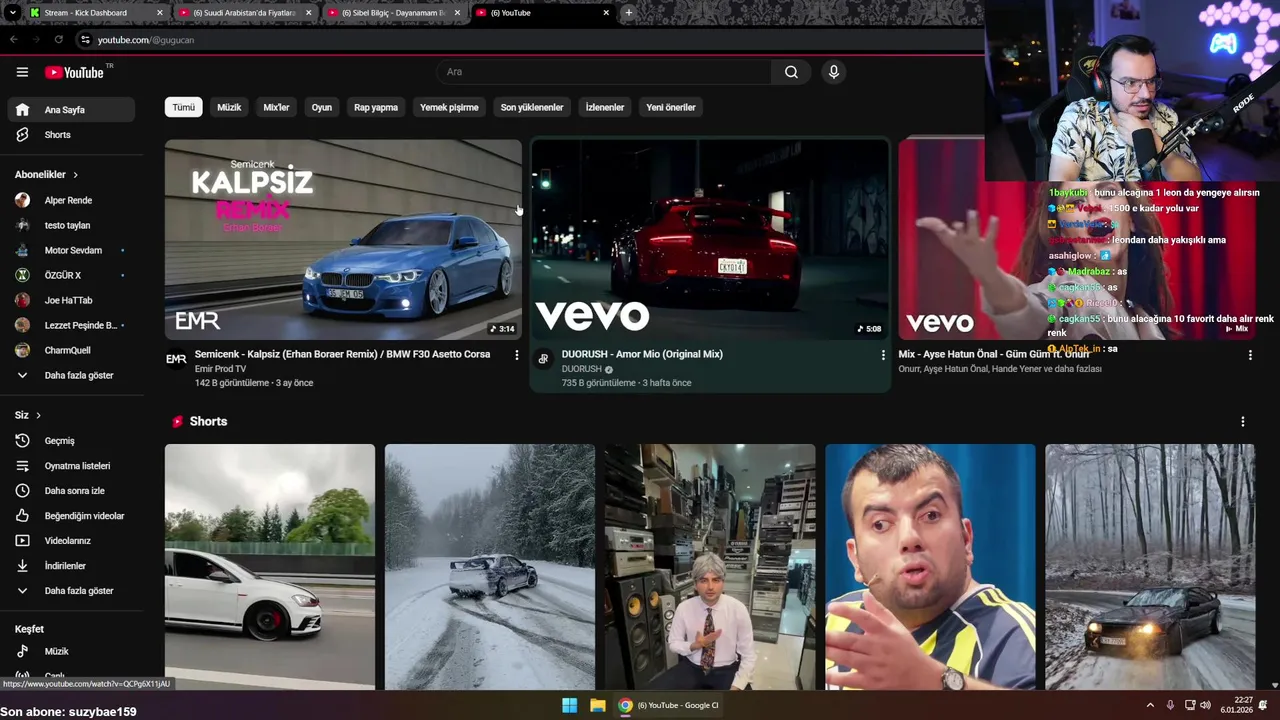This screenshot has height=720, width=1280.
Task: Open Motor Sevdam subscription channel
Action: (70, 251)
